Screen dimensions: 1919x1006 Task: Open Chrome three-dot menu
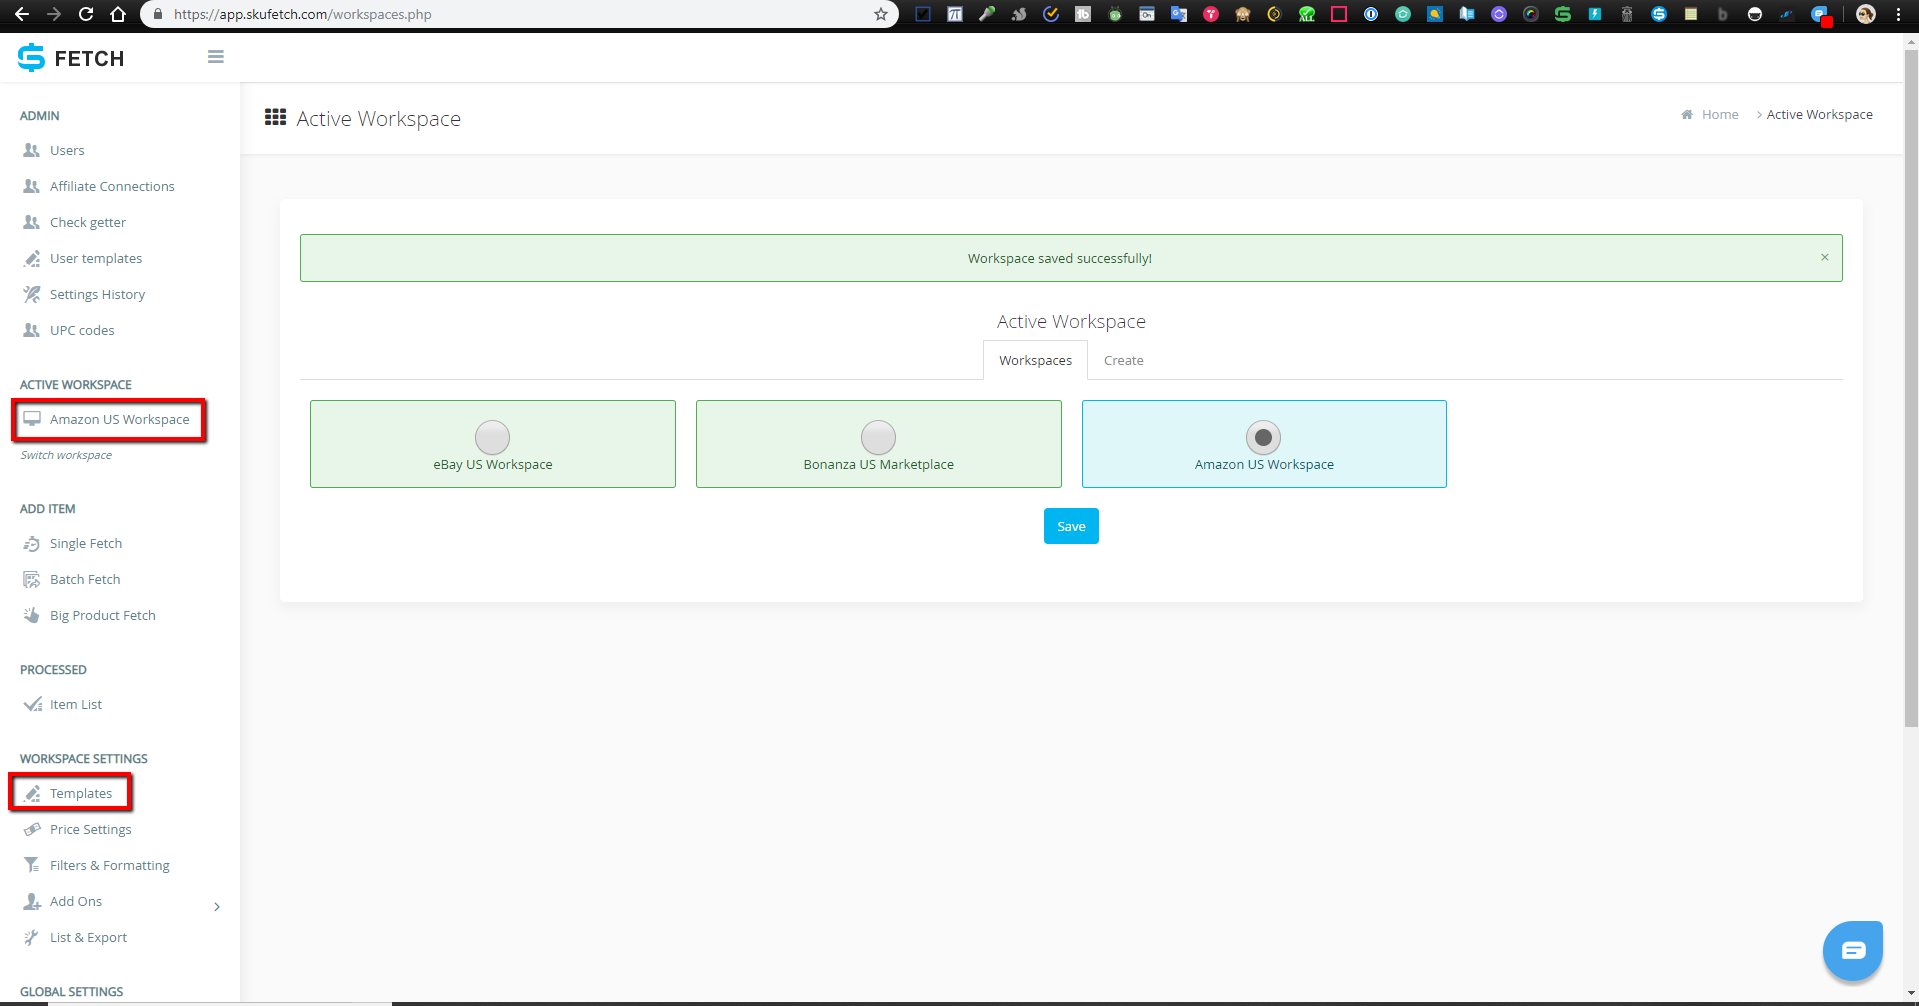coord(1898,14)
